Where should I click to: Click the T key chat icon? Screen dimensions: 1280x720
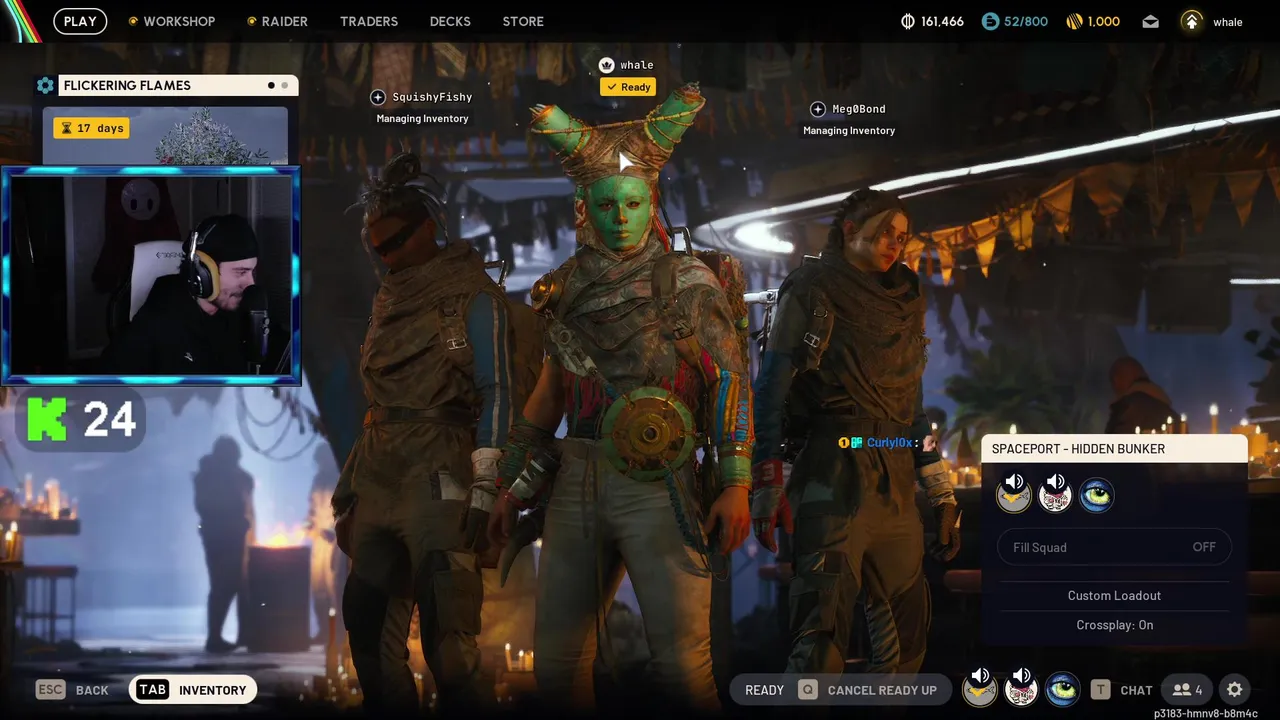pyautogui.click(x=1100, y=690)
